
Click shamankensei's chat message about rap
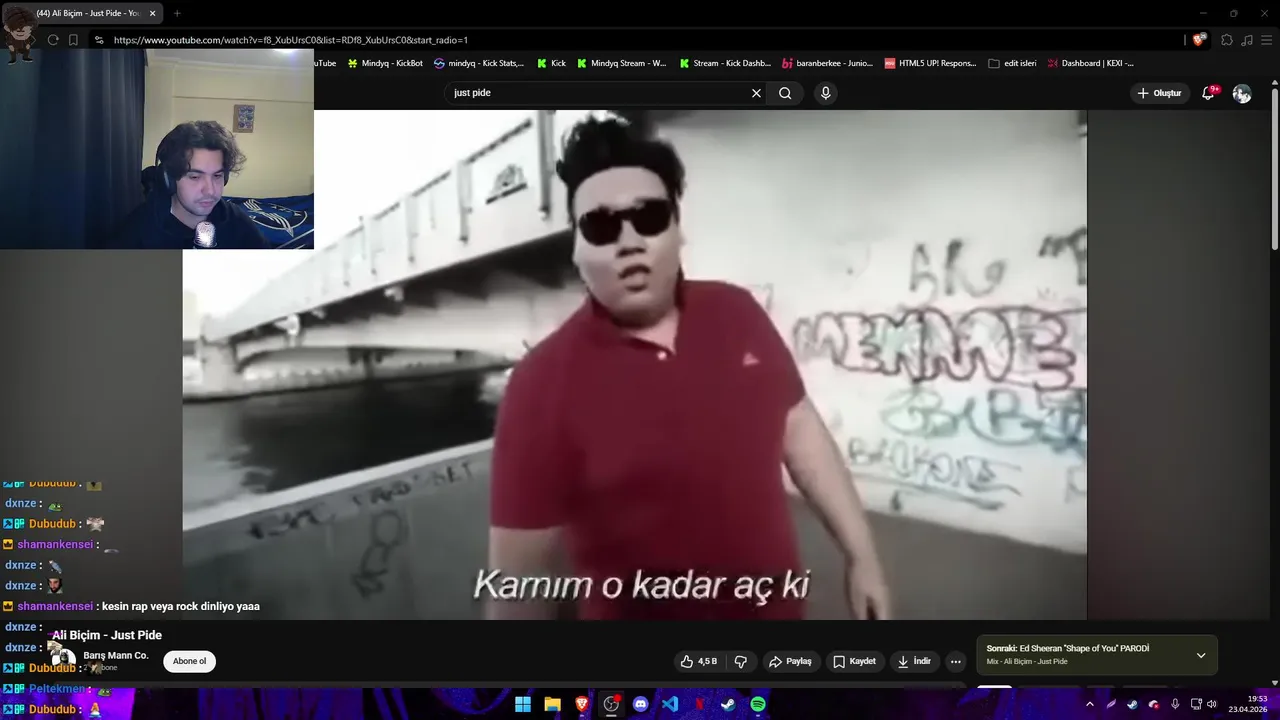click(x=181, y=606)
